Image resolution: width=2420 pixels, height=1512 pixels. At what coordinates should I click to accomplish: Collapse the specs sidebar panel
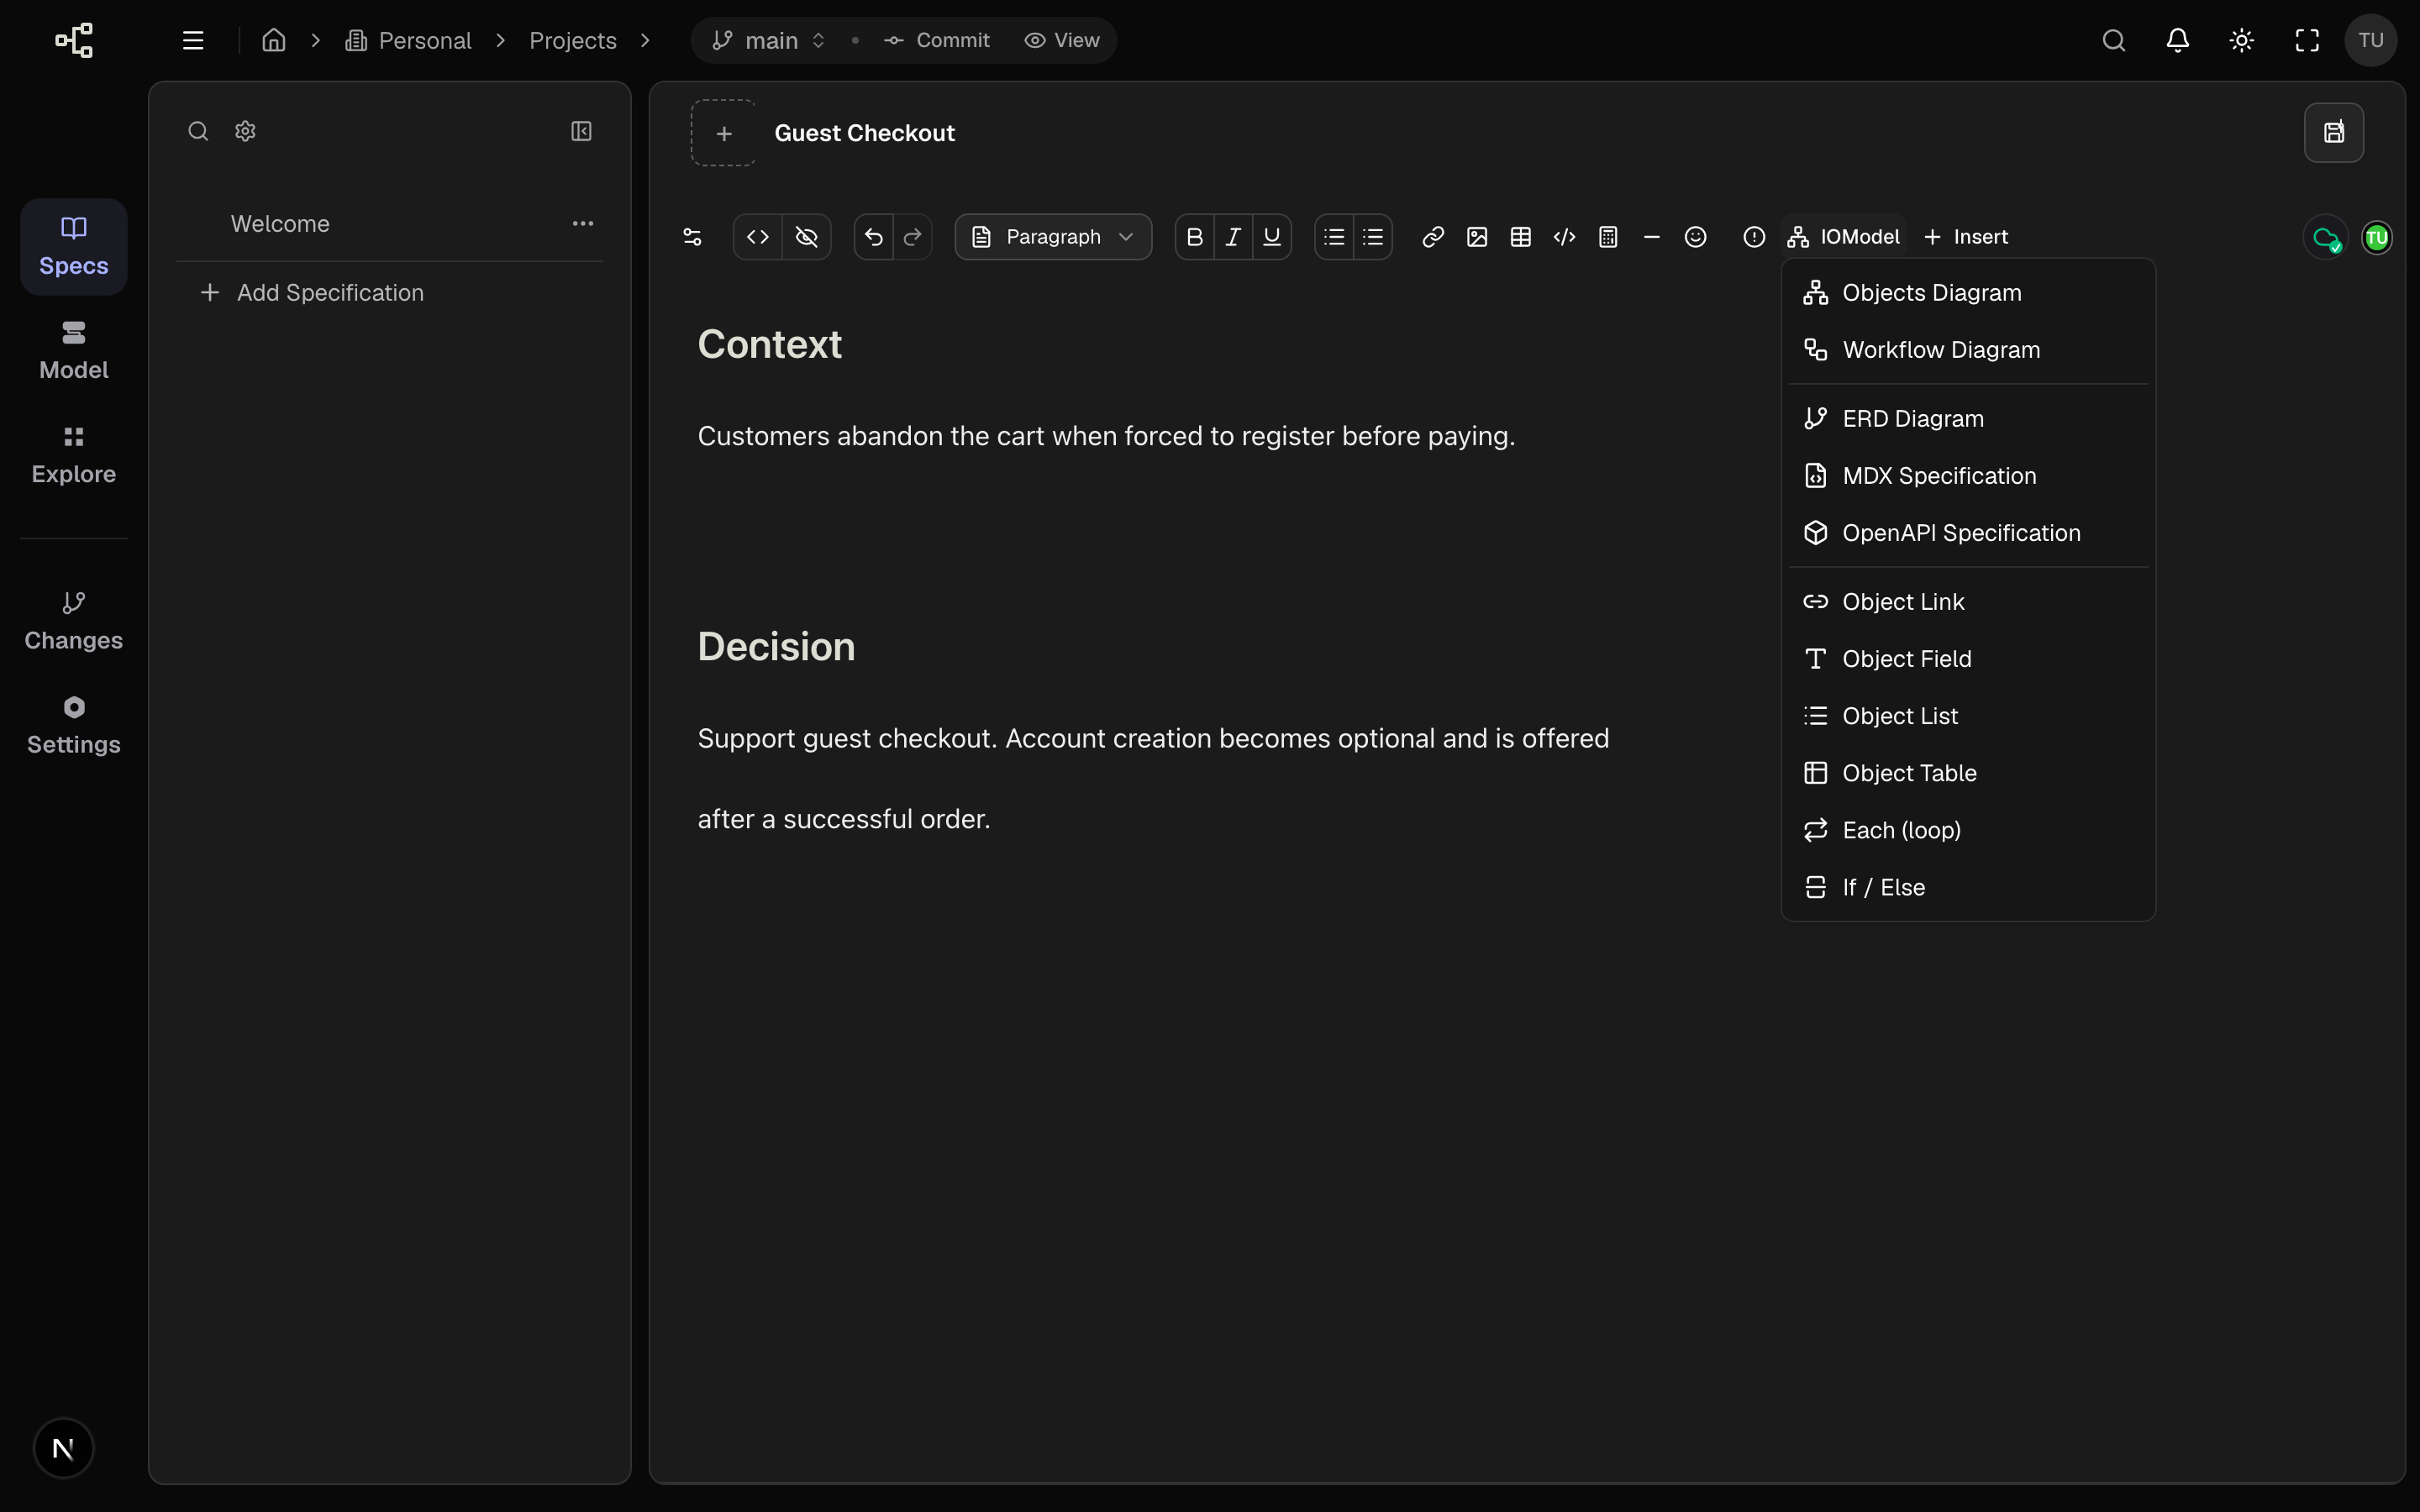point(581,131)
